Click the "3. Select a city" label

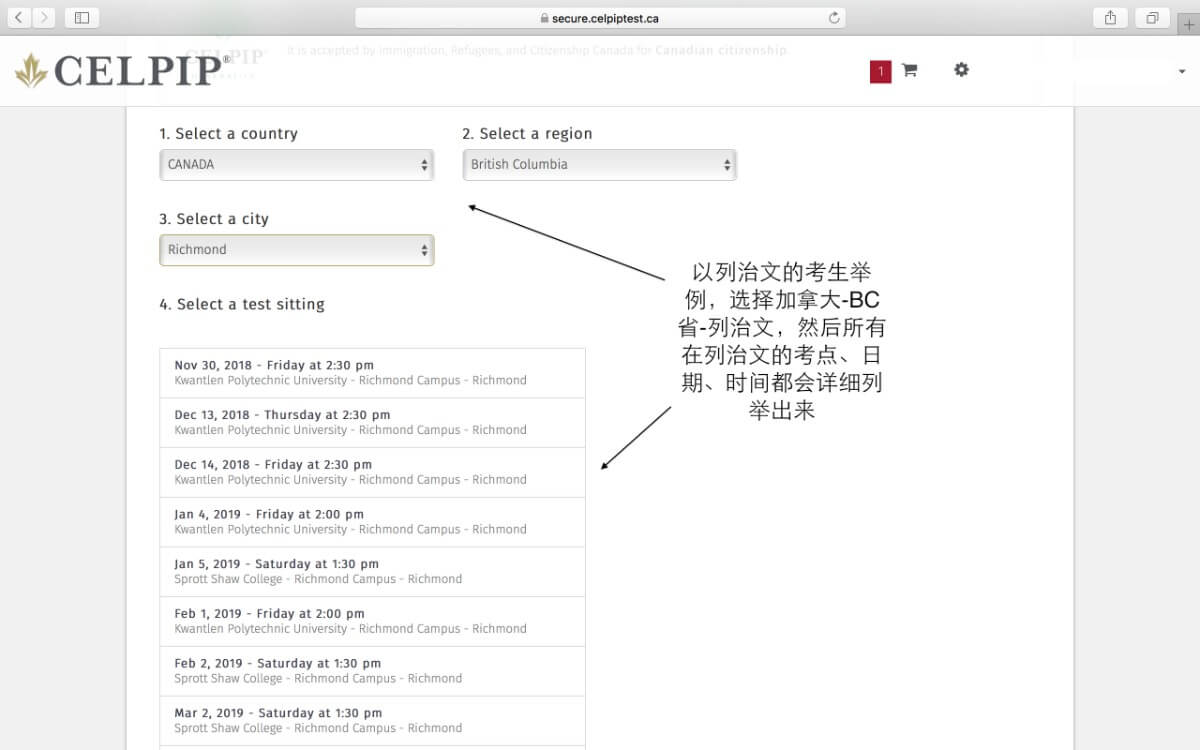[x=214, y=219]
